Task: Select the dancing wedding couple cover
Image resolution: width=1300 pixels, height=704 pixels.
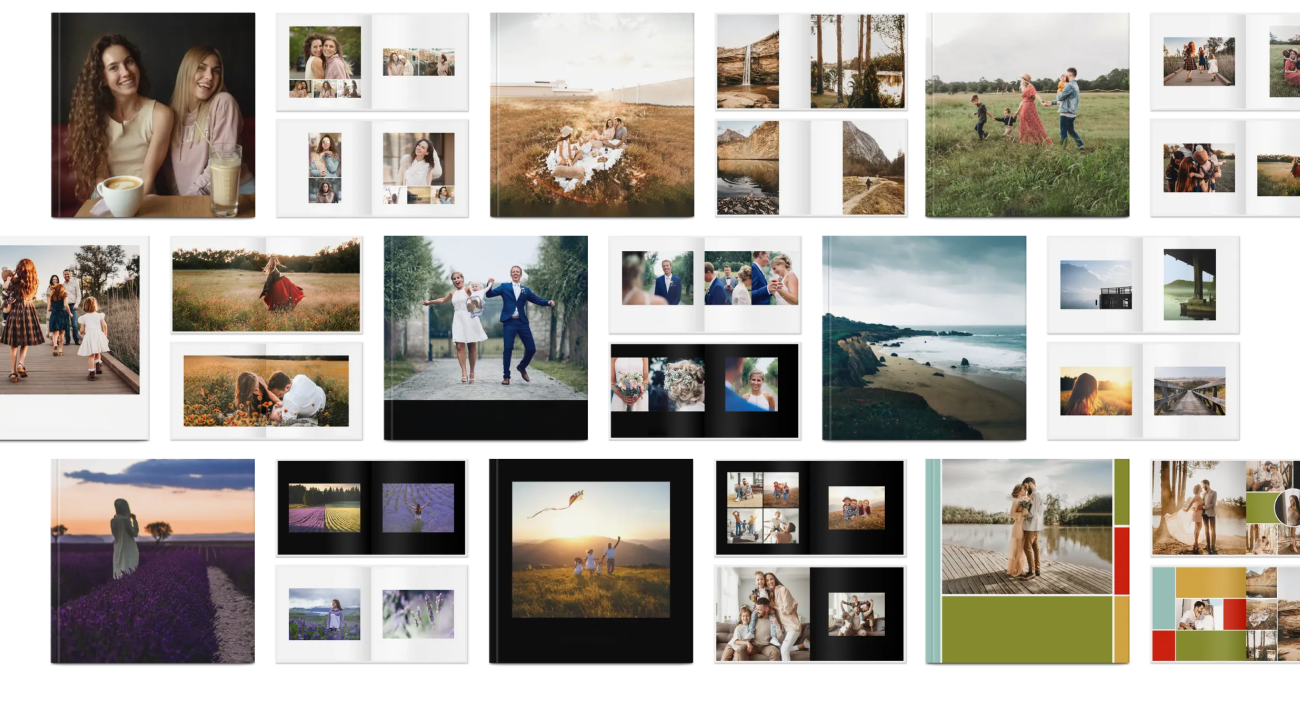Action: 486,338
